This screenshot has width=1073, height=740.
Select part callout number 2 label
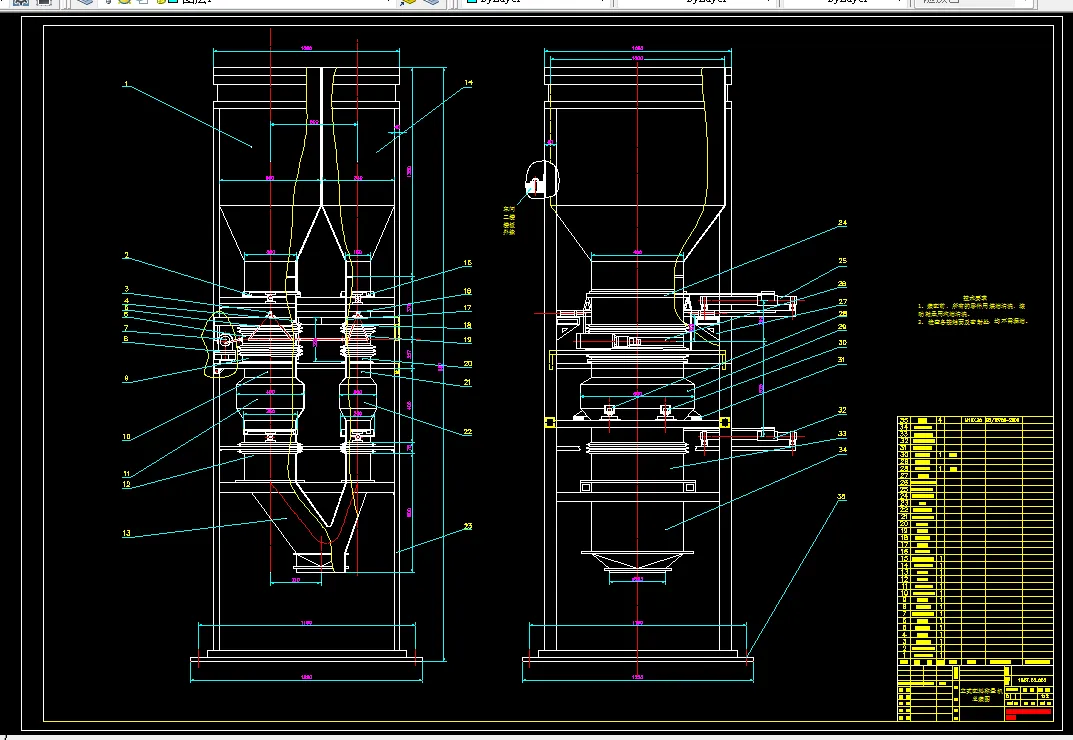coord(126,255)
